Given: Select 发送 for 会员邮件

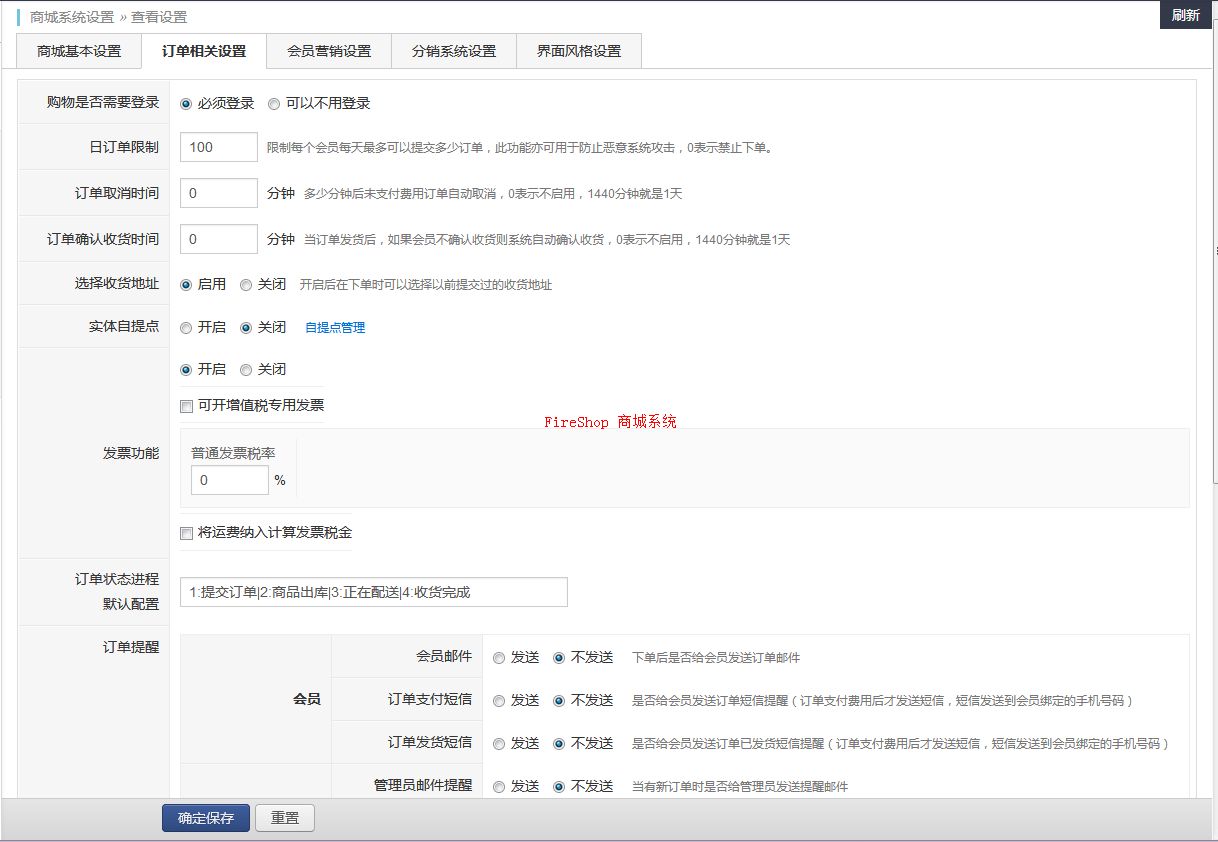Looking at the screenshot, I should click(x=499, y=658).
